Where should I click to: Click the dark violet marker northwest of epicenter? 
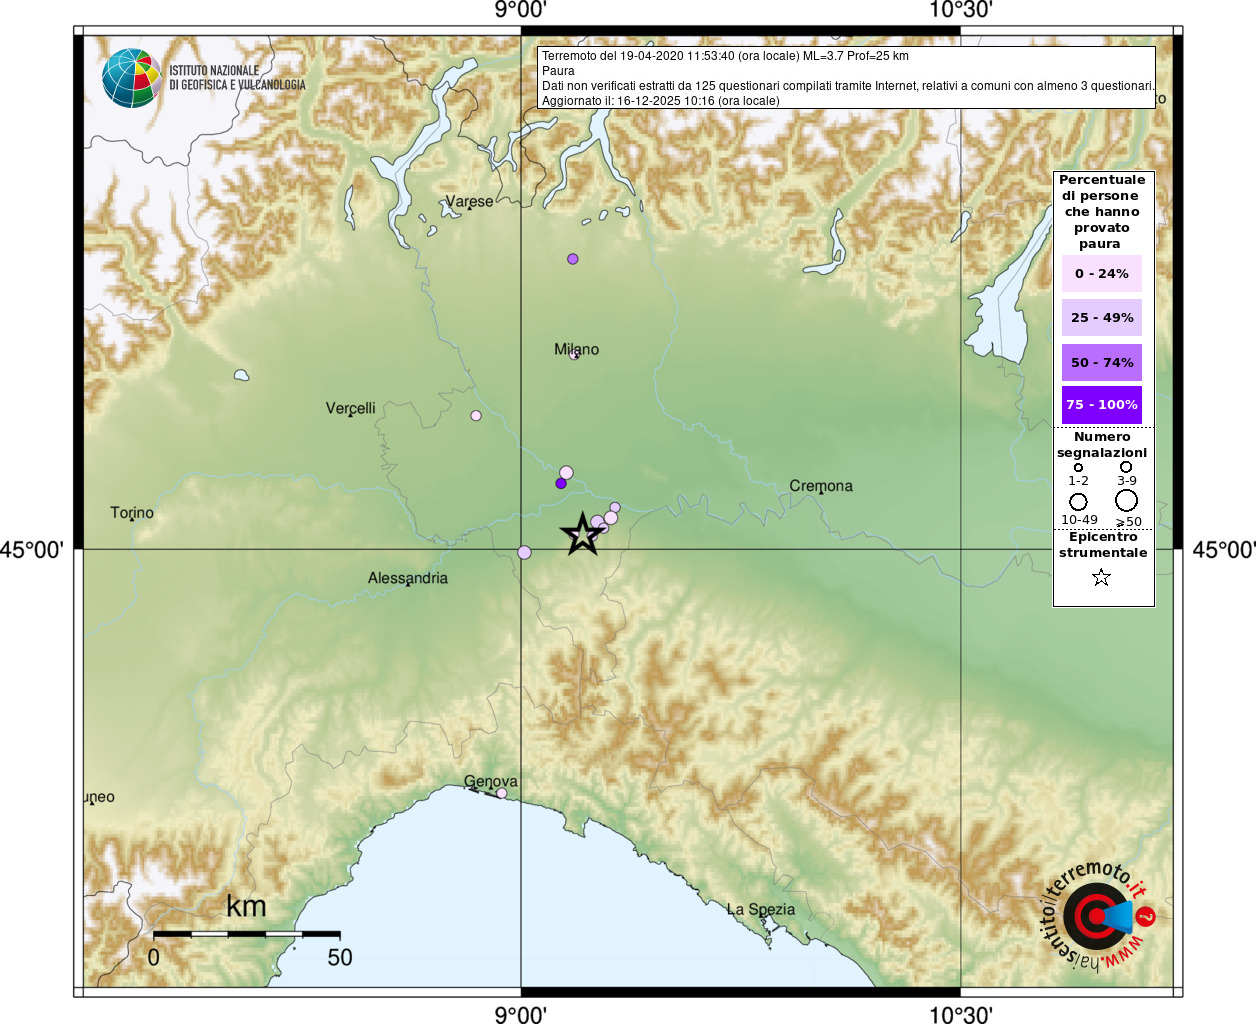(561, 483)
